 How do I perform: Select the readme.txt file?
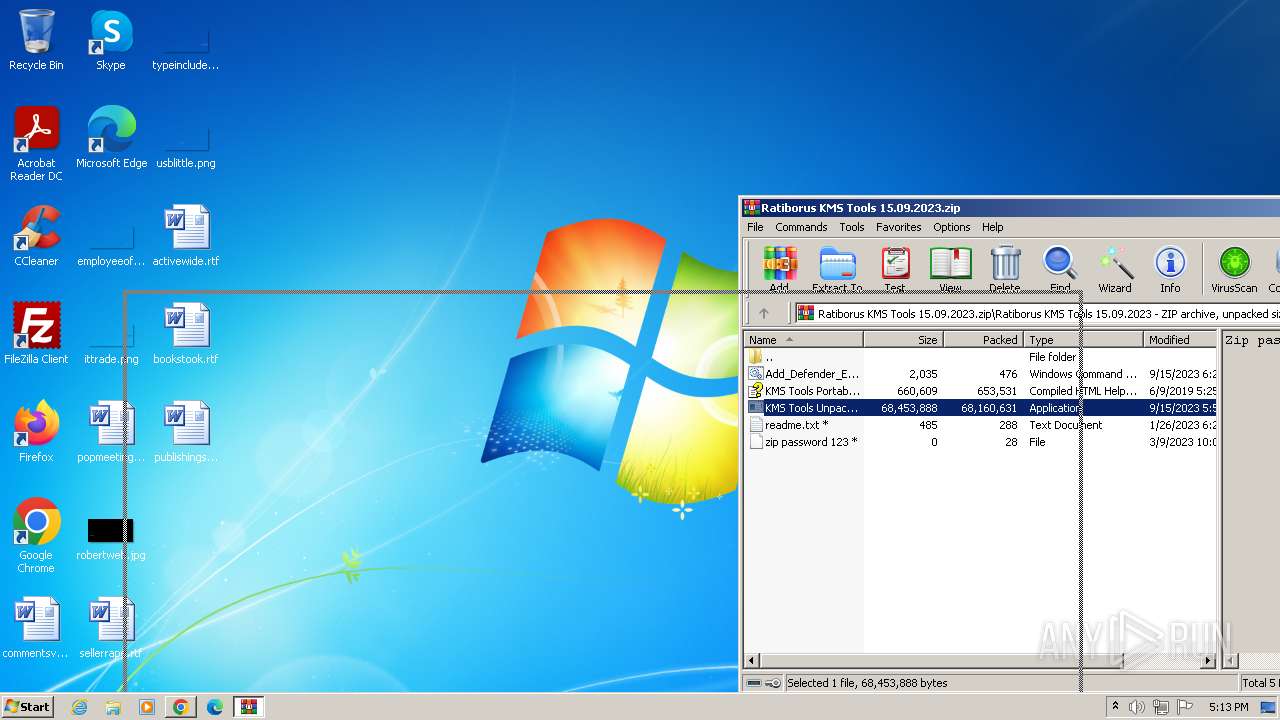980,425
